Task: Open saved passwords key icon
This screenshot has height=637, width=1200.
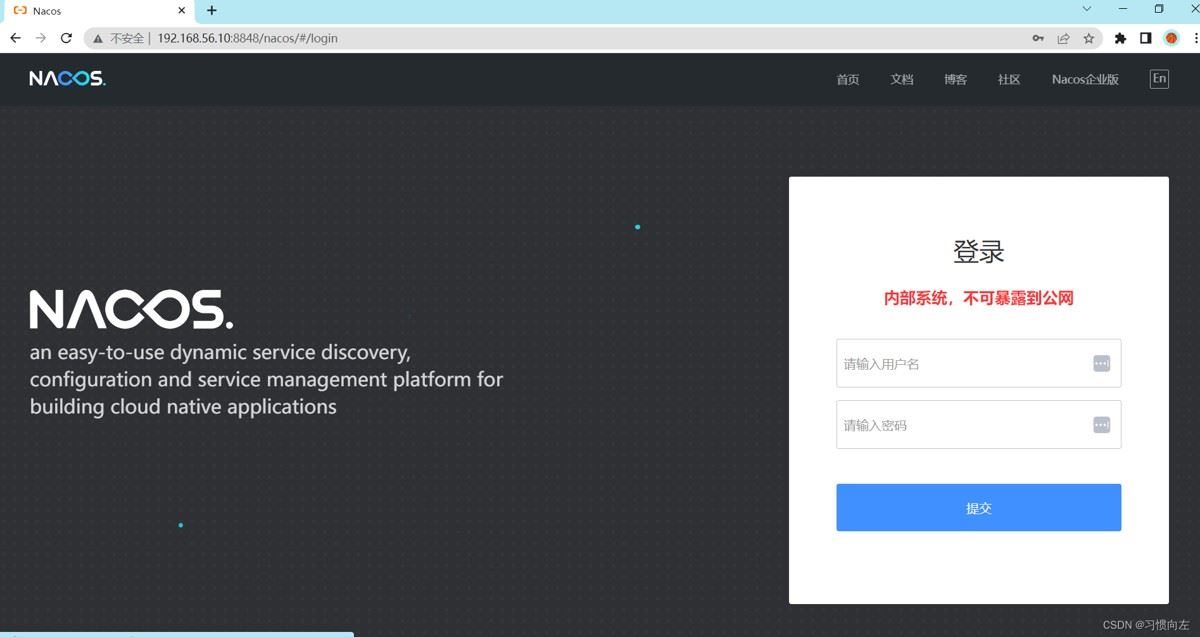Action: [1038, 38]
